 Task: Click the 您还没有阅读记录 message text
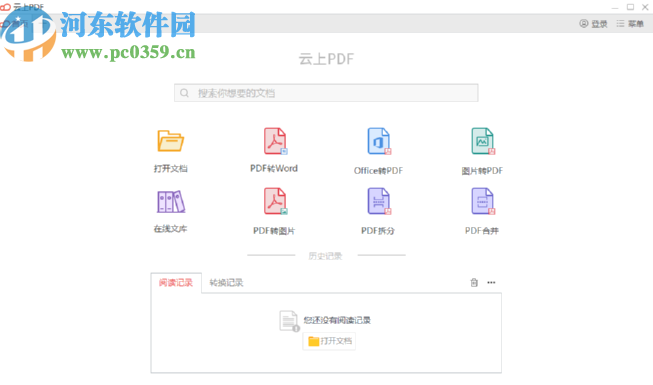pos(337,320)
